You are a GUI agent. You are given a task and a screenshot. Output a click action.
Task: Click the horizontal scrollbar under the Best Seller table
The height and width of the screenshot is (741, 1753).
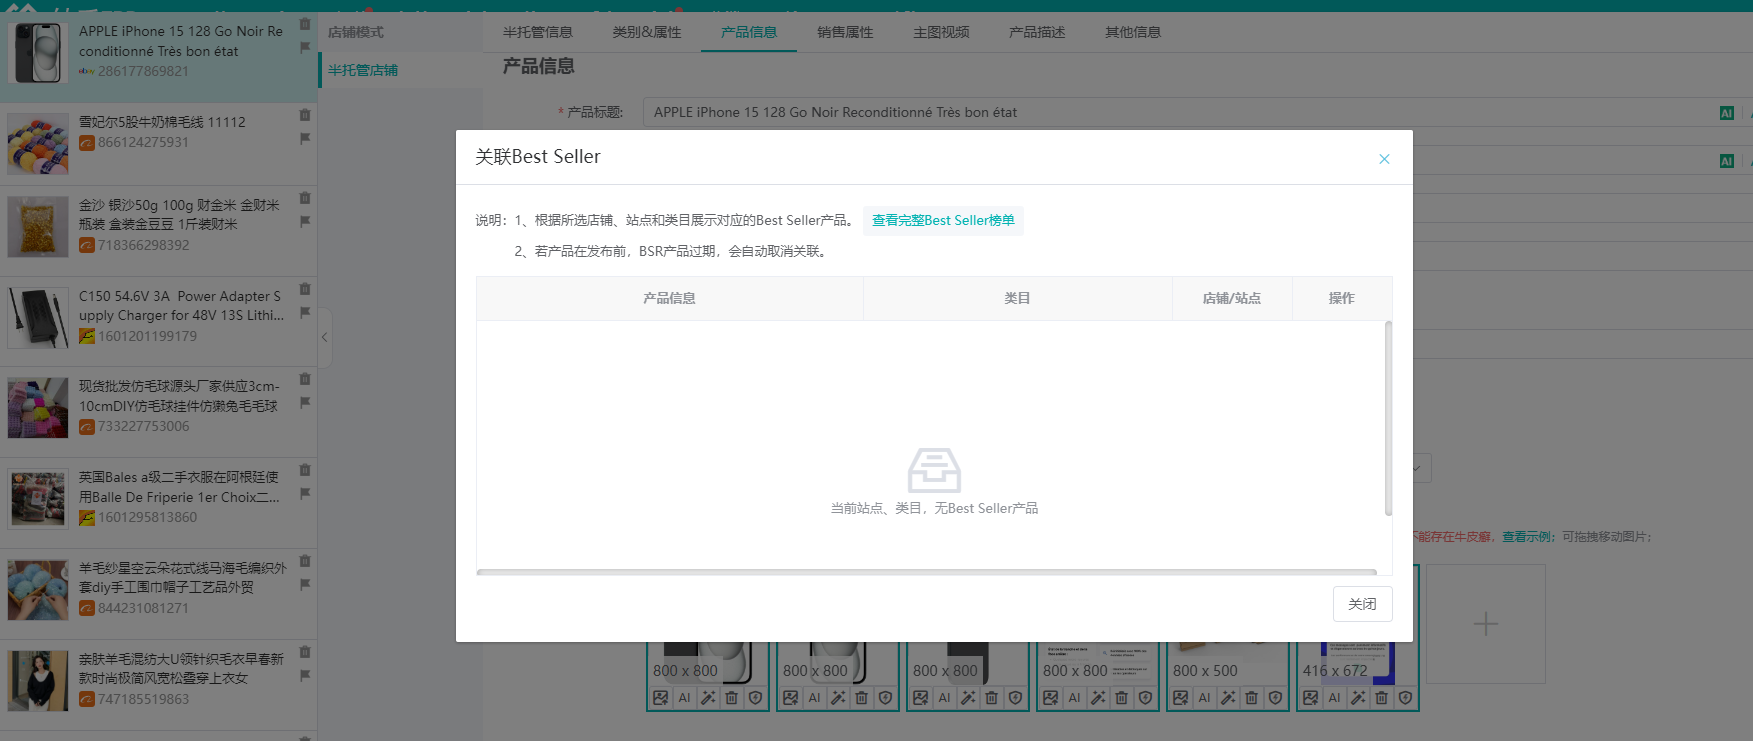point(927,572)
